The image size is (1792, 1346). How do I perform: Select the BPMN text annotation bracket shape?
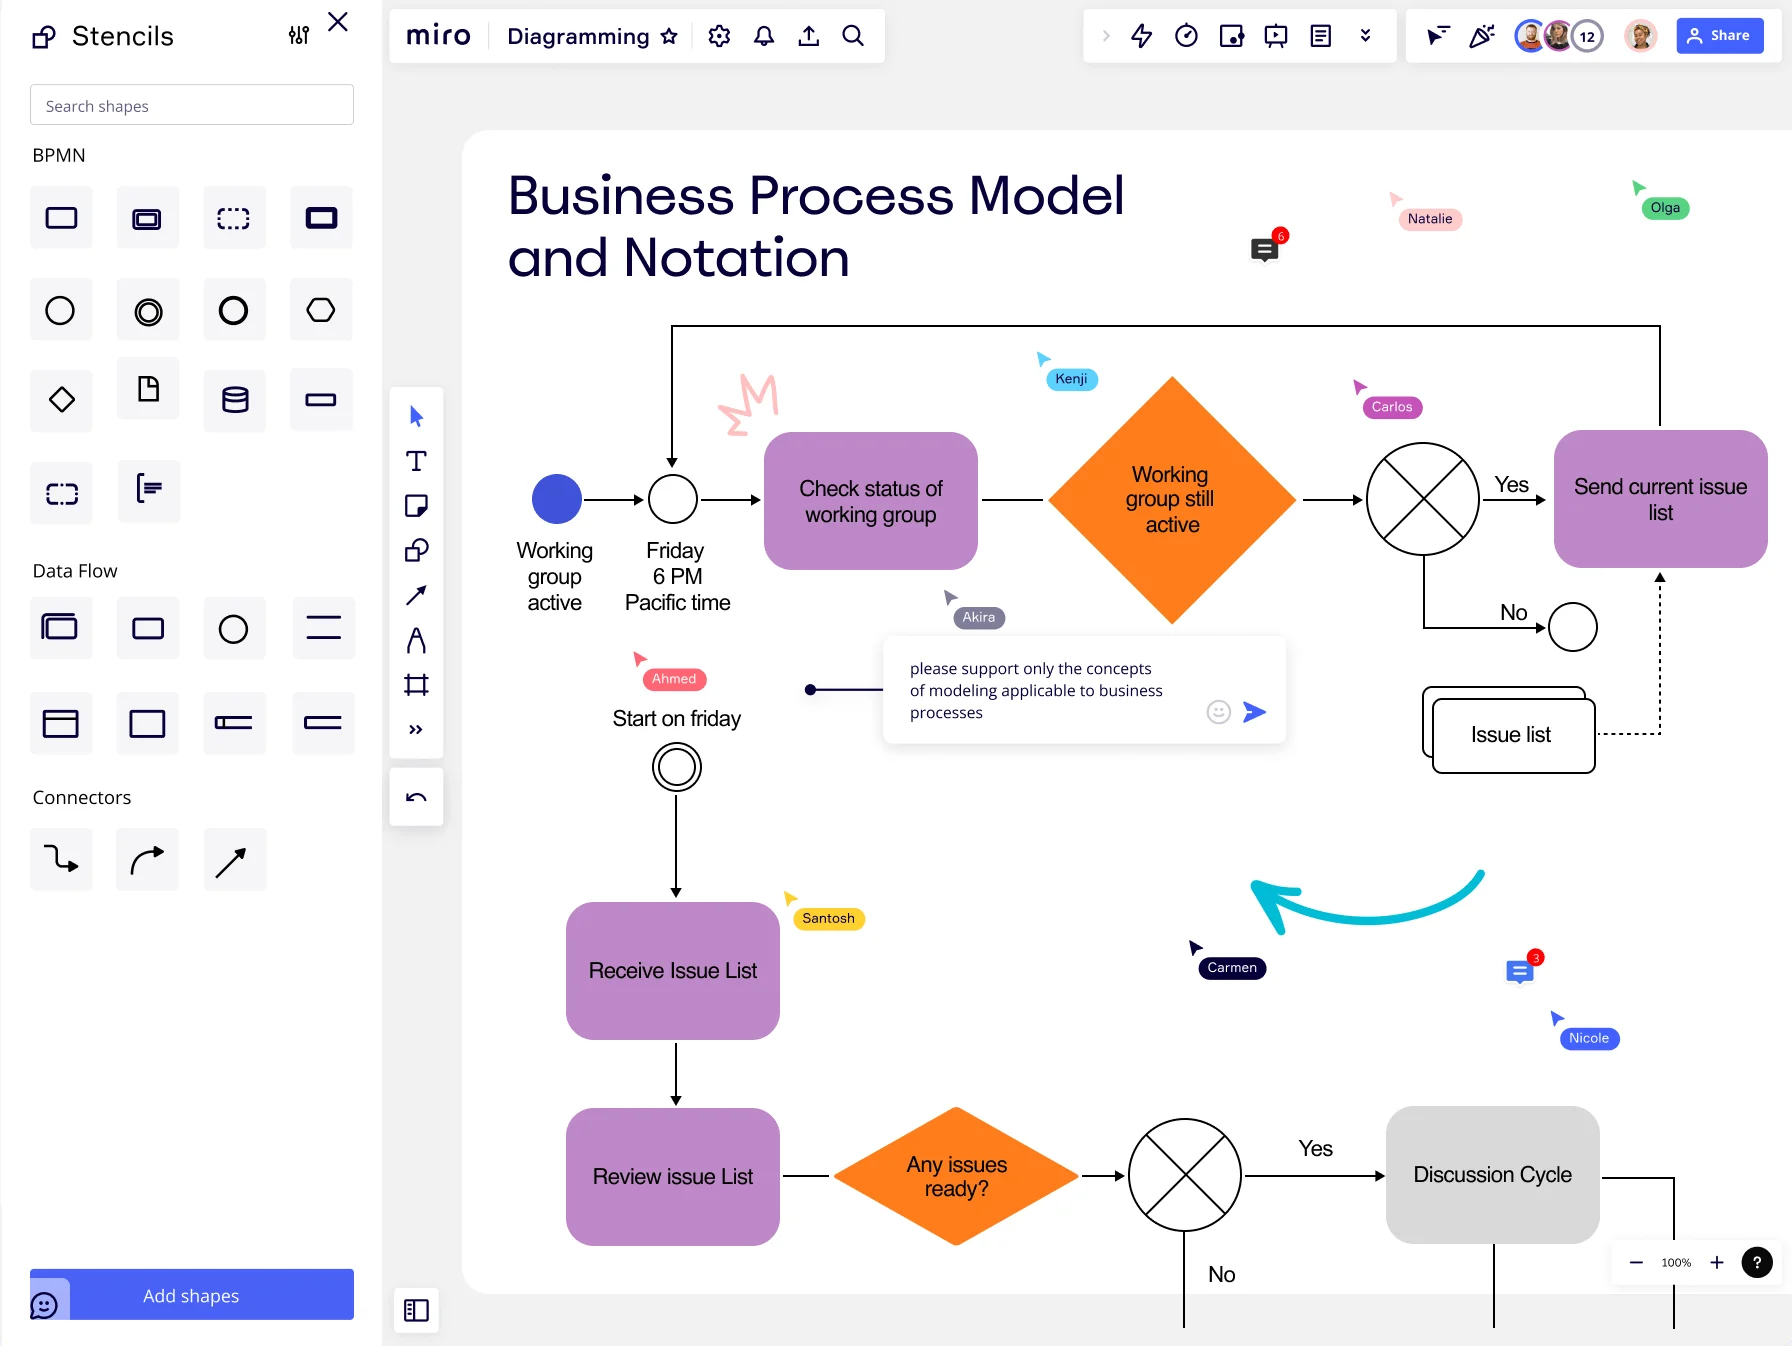[149, 490]
